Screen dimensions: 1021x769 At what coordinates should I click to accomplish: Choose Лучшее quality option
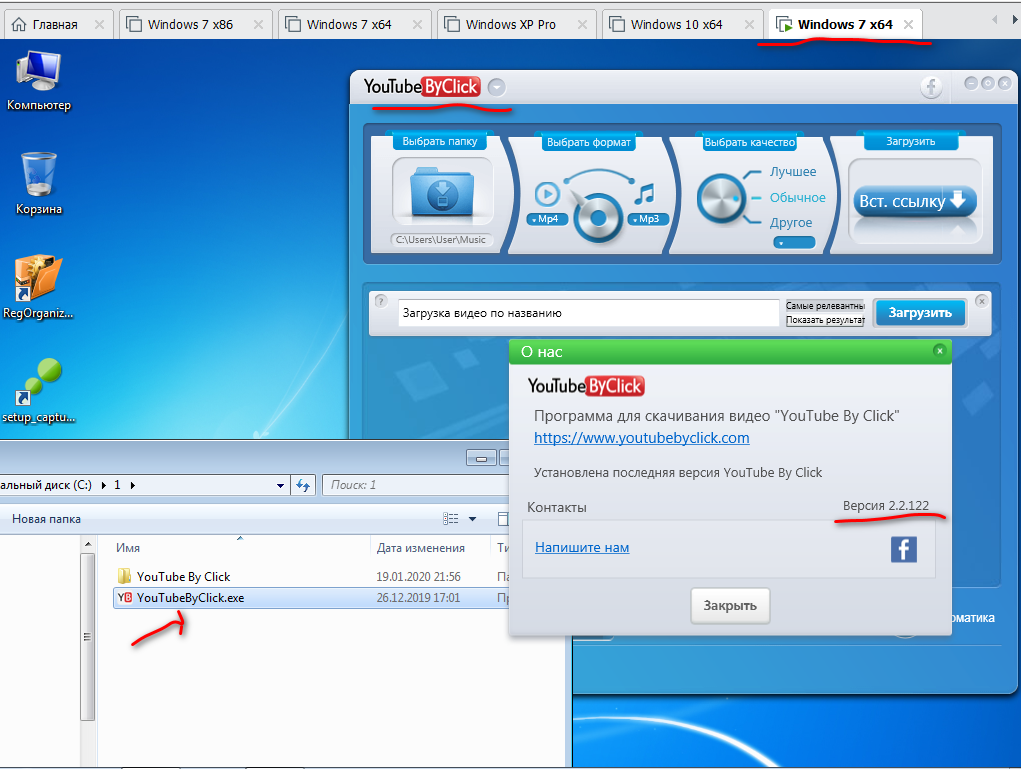click(792, 172)
